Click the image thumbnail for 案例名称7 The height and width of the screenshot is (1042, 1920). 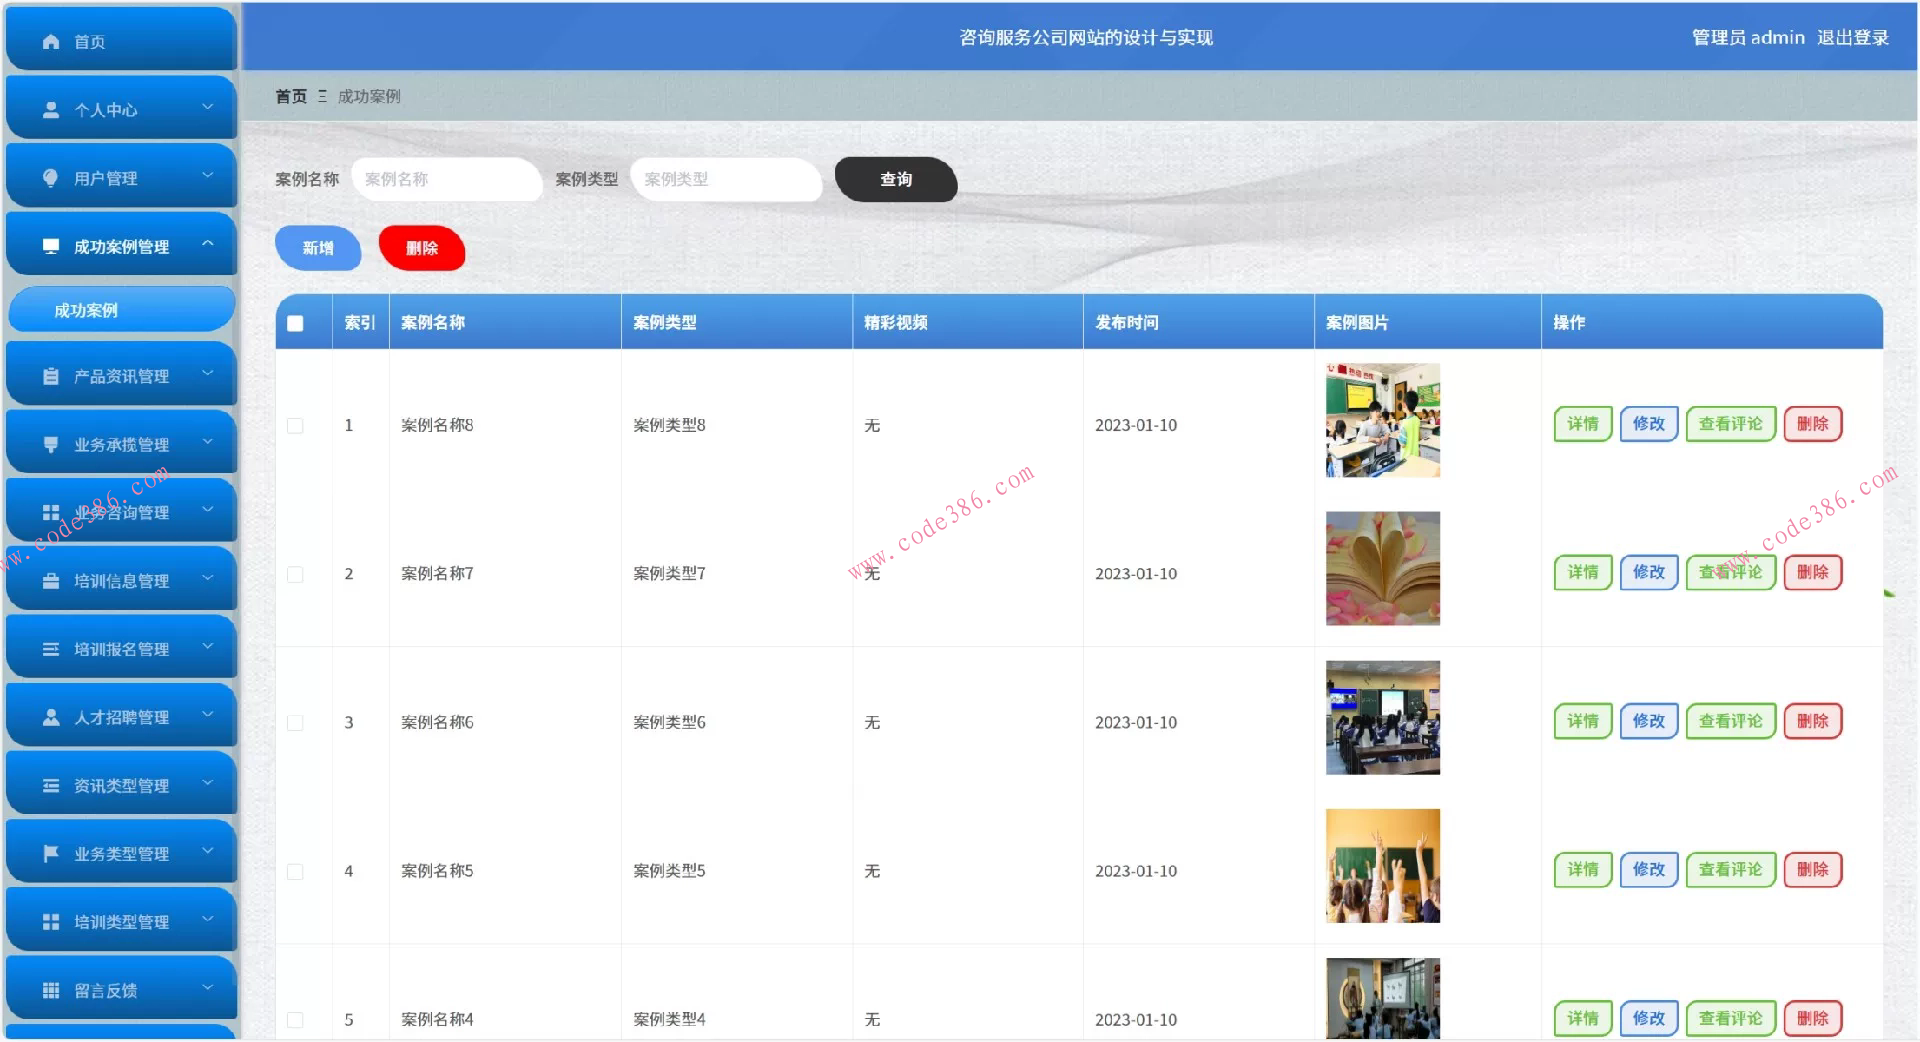(x=1382, y=568)
